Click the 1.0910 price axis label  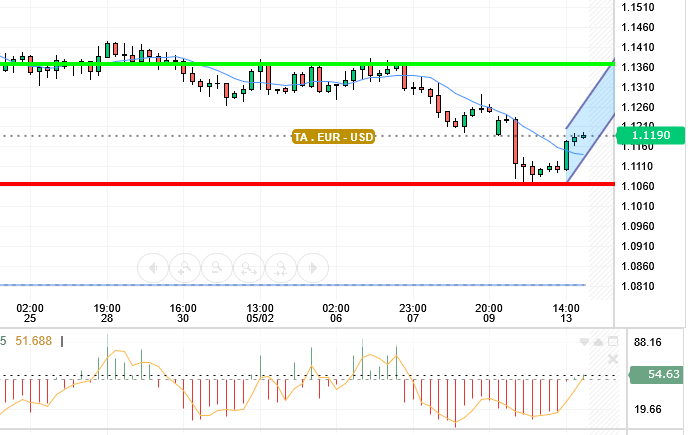pos(638,246)
